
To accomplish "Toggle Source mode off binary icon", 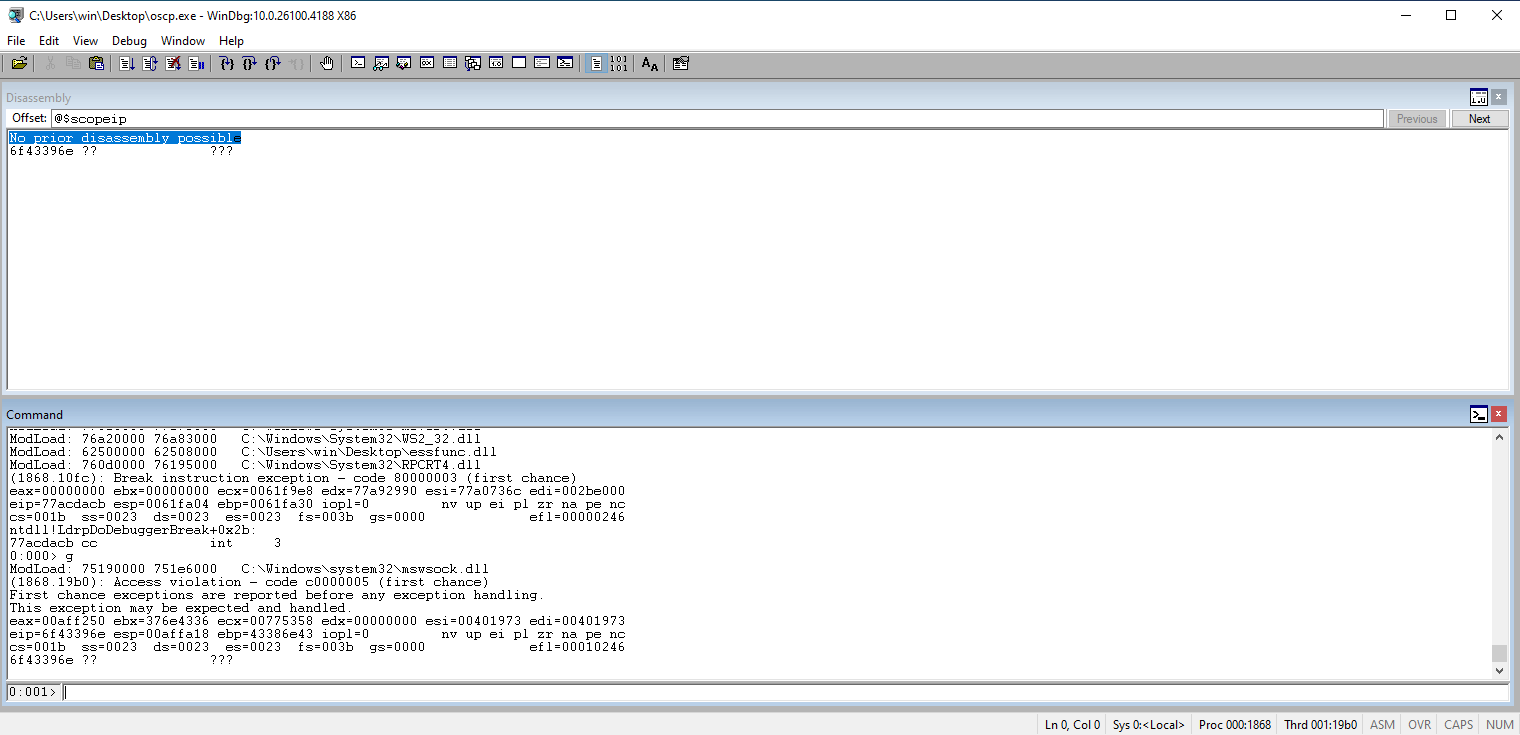I will pos(619,63).
